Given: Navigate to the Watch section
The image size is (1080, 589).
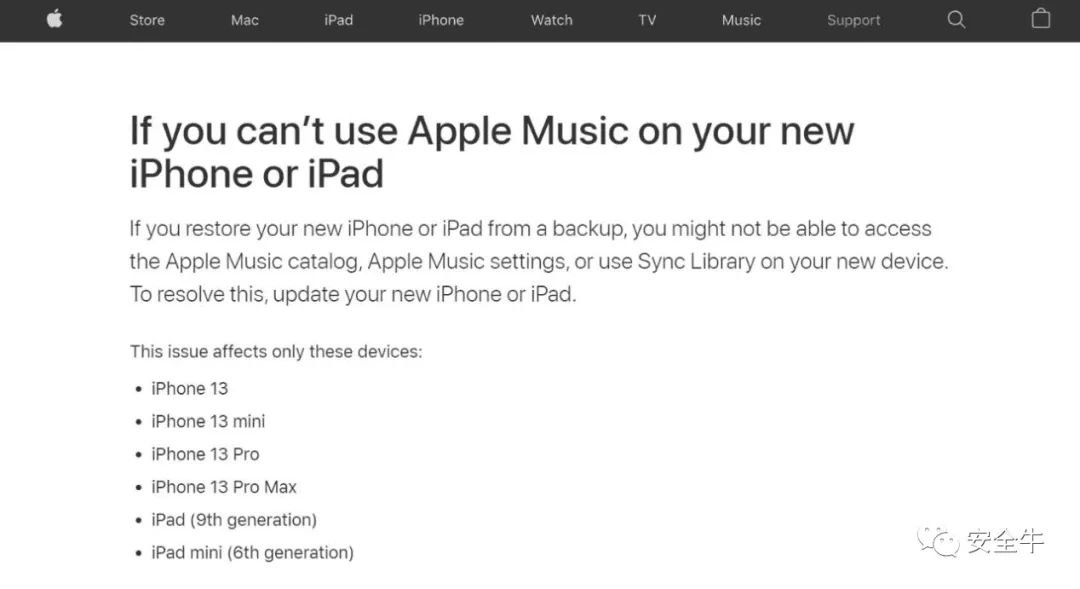Looking at the screenshot, I should (x=552, y=20).
